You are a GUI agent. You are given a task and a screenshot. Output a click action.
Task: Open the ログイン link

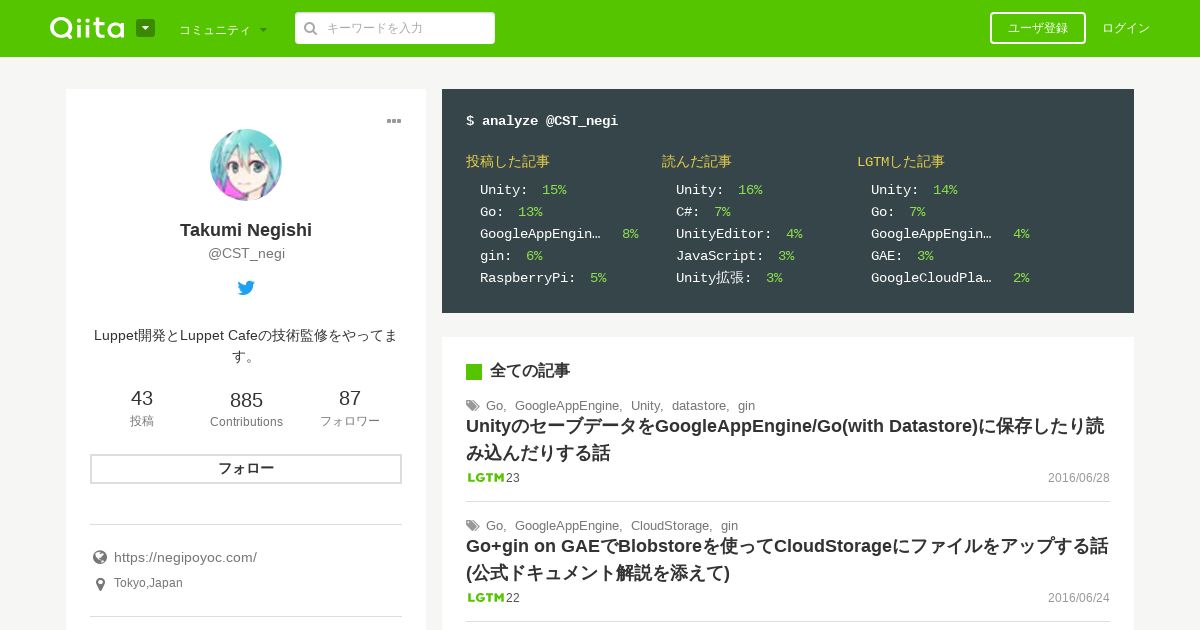pos(1126,28)
